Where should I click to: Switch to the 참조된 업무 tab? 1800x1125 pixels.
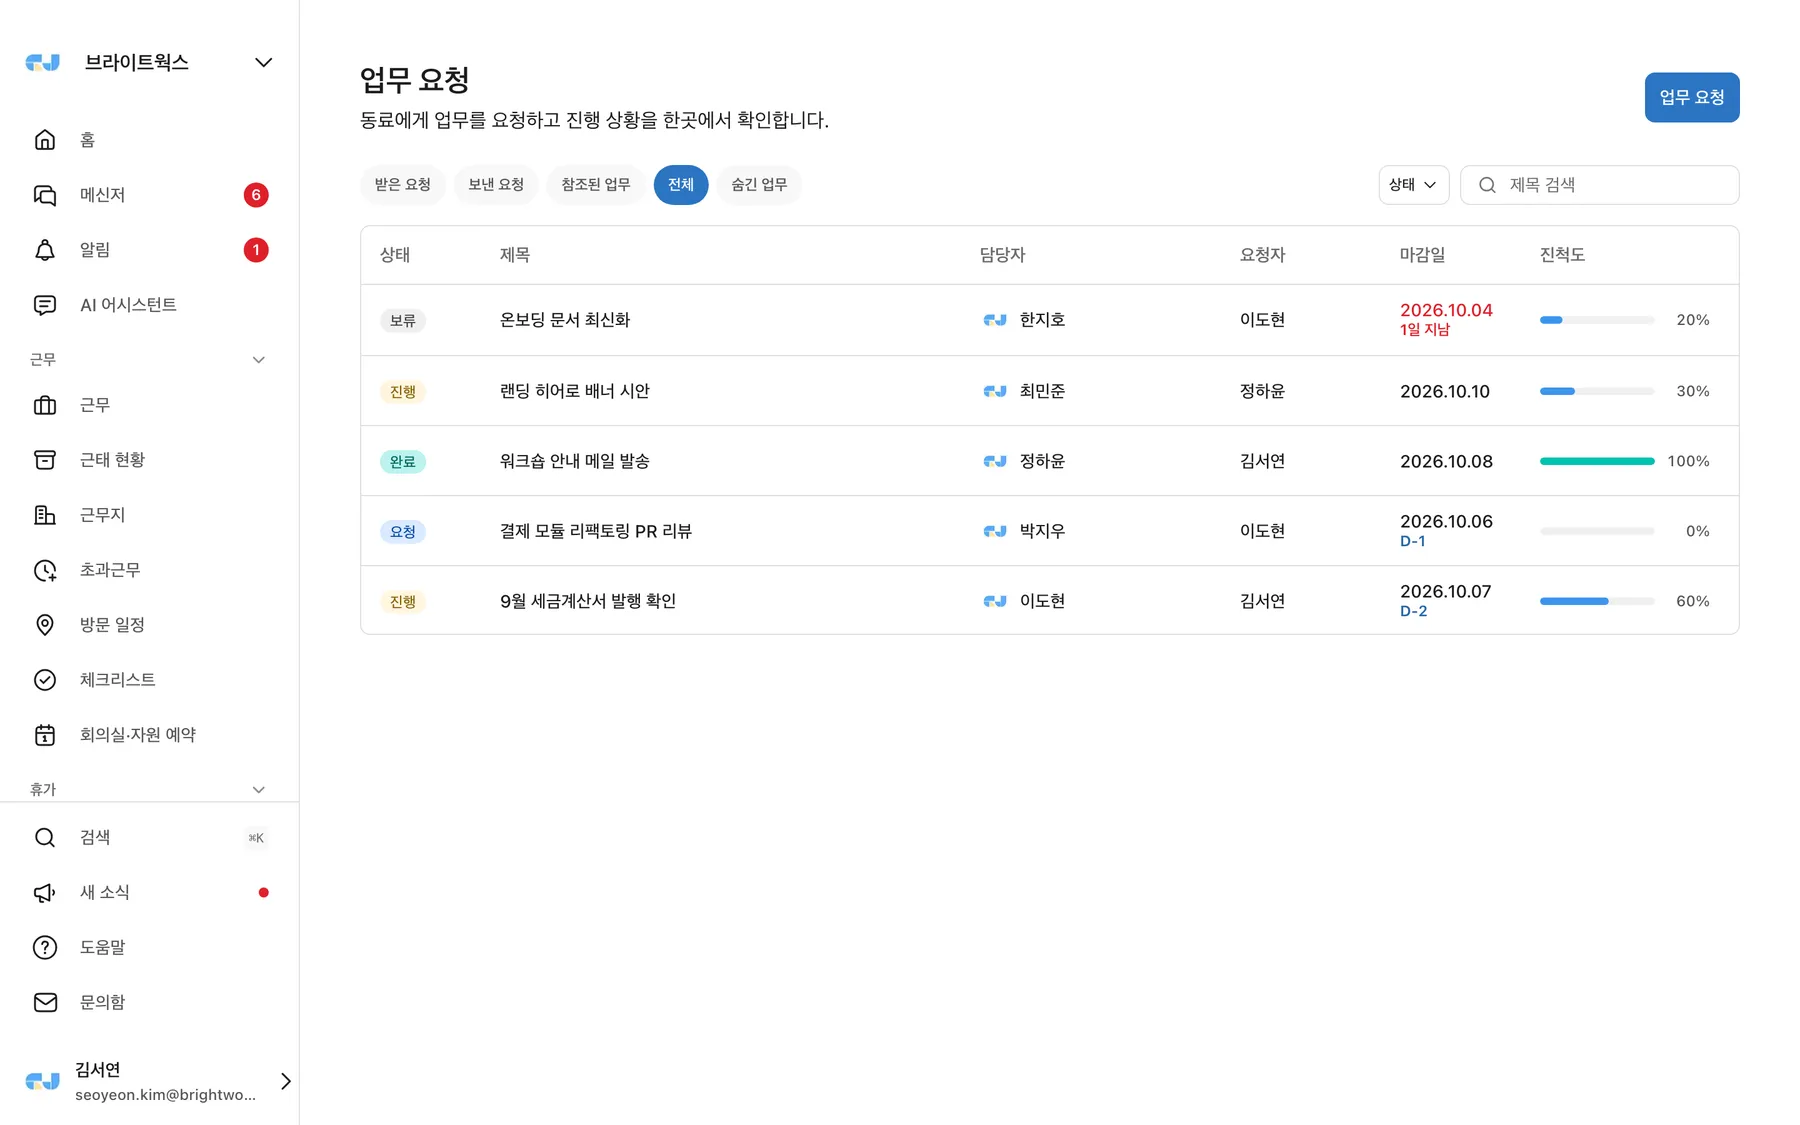point(596,185)
